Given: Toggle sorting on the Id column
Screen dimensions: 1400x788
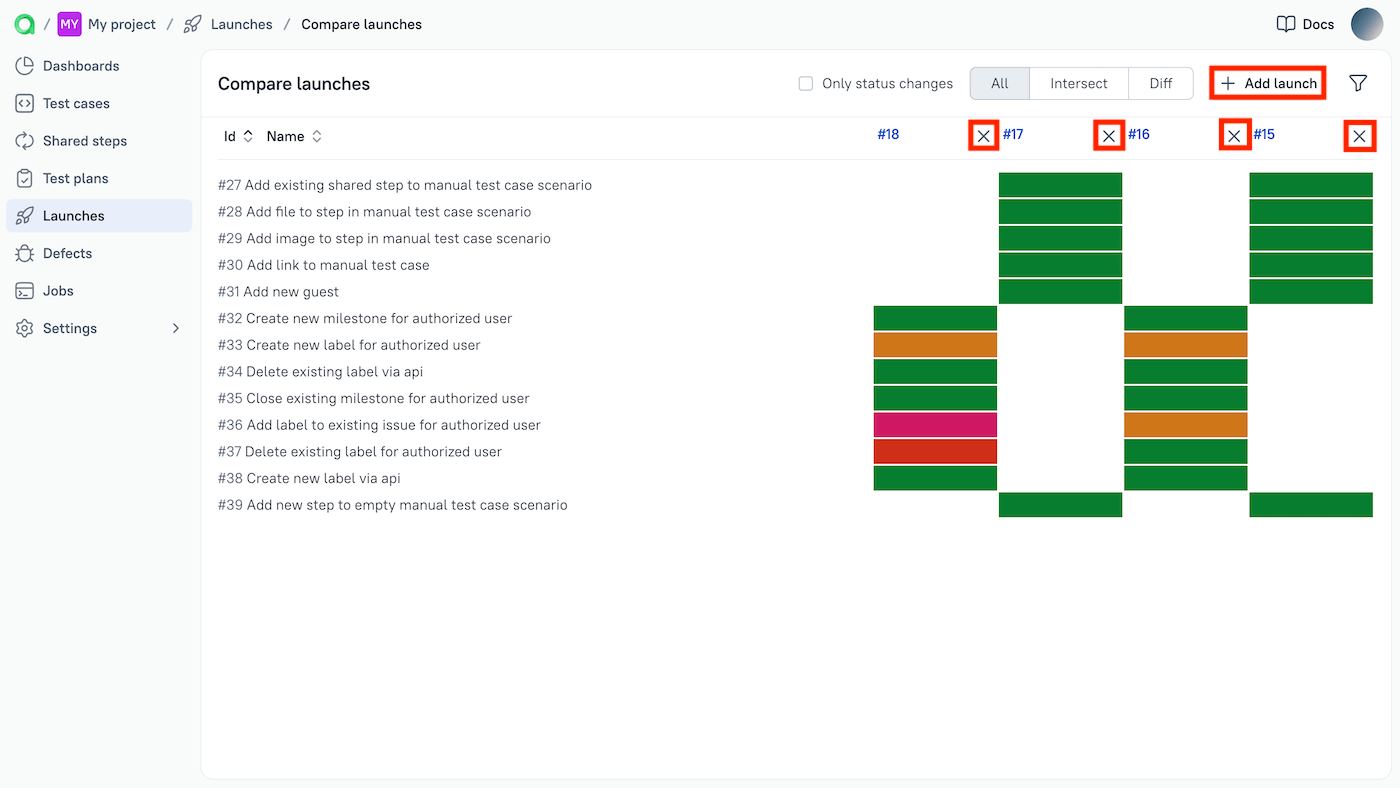Looking at the screenshot, I should (x=247, y=135).
